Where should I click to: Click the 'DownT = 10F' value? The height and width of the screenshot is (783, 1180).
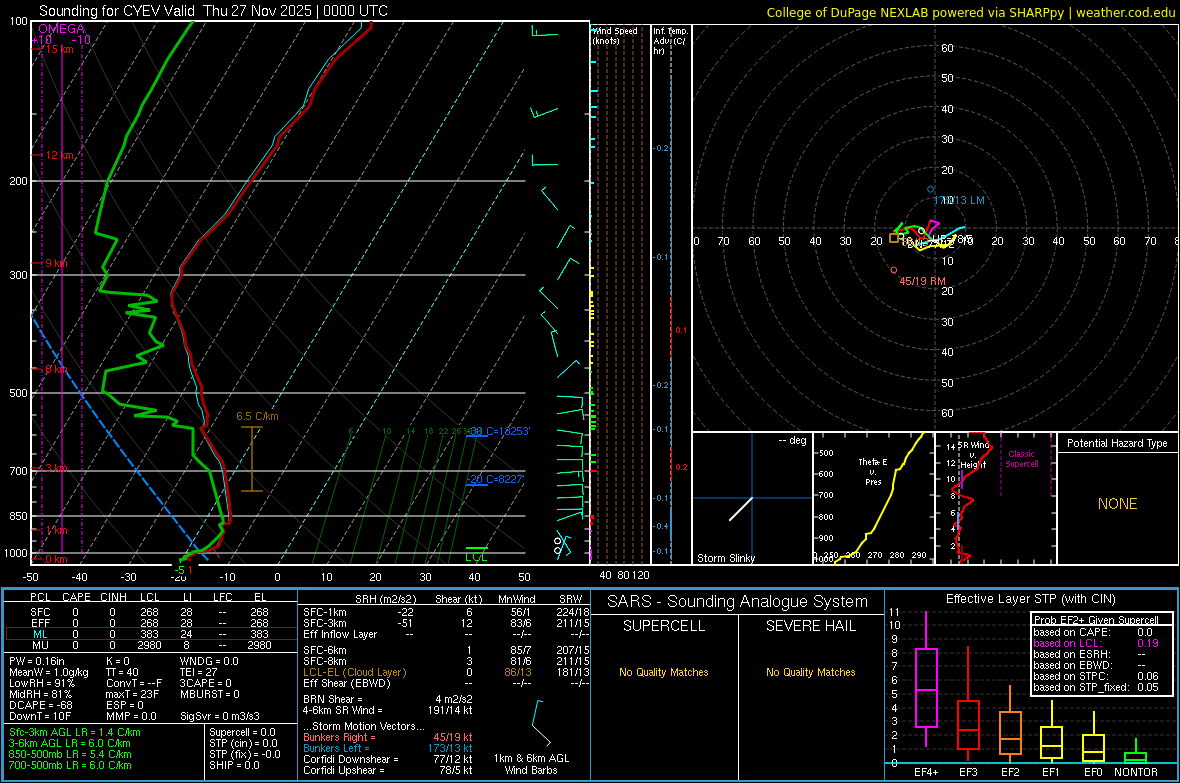[40, 716]
